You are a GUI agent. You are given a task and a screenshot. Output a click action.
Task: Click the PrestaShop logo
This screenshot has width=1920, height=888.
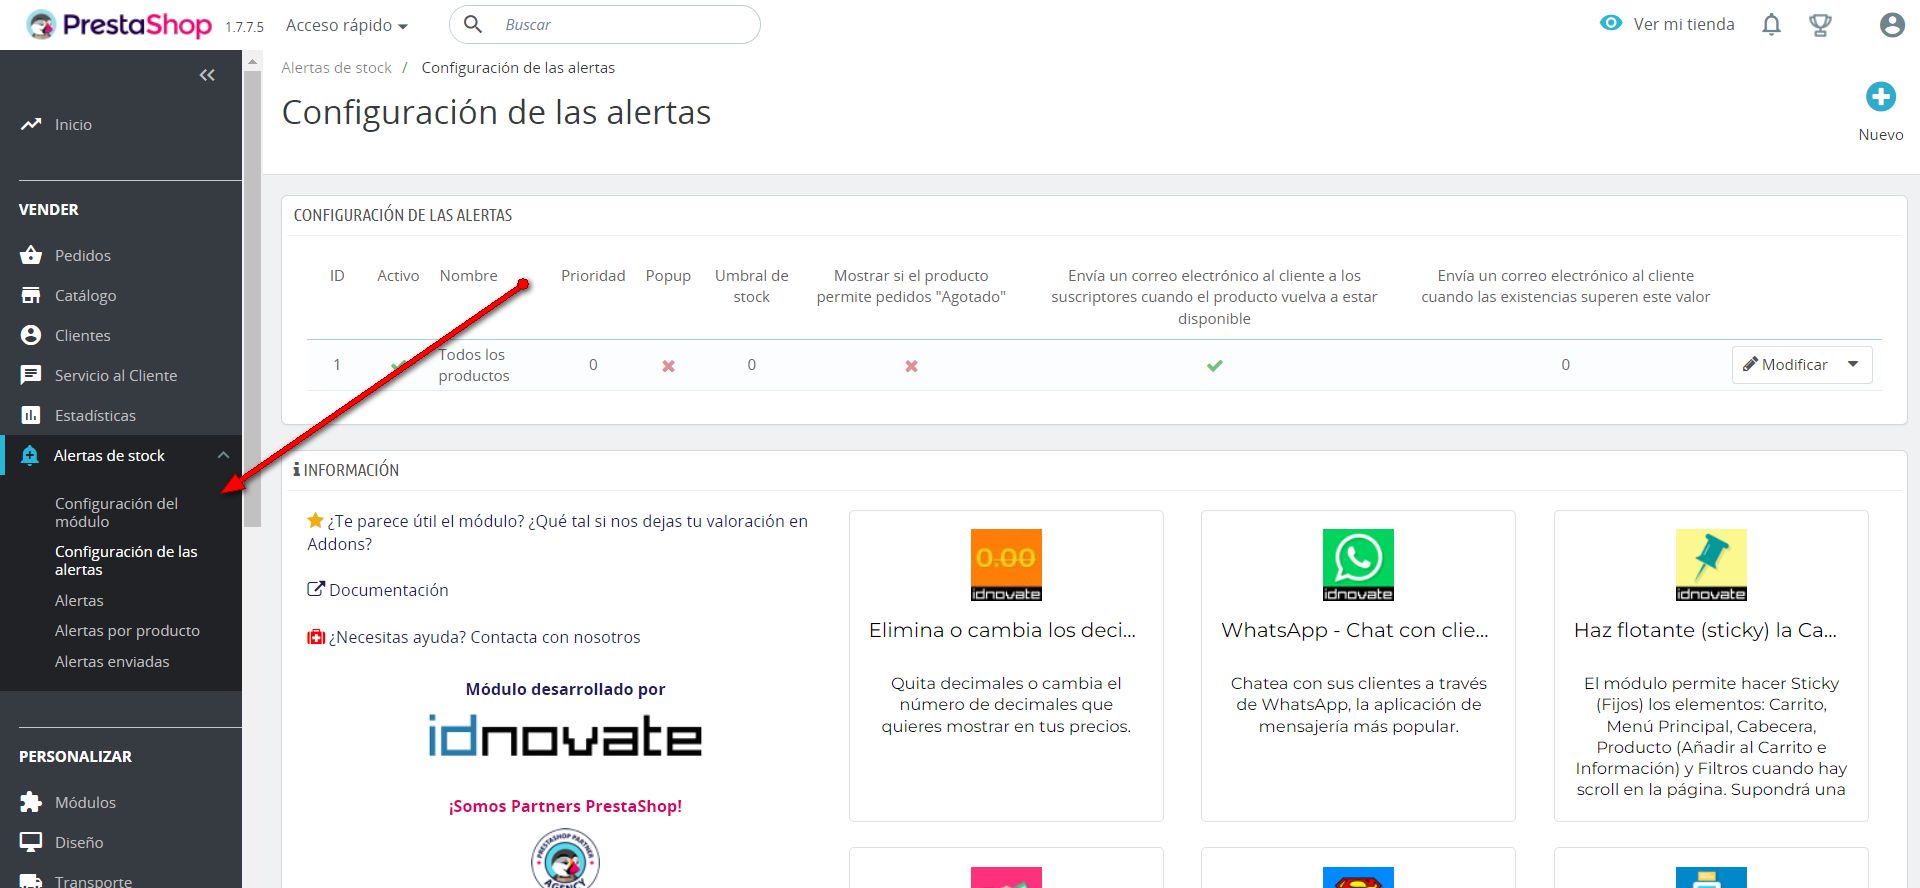pos(119,24)
